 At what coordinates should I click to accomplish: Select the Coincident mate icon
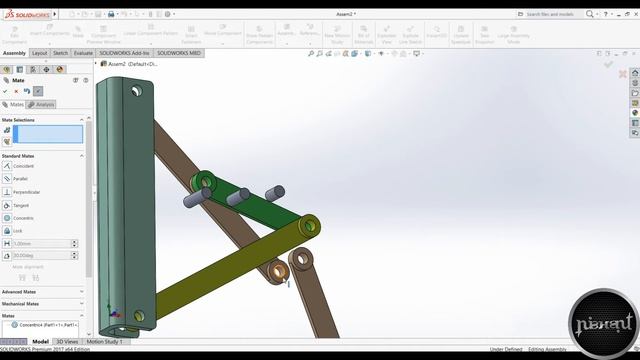[x=7, y=166]
